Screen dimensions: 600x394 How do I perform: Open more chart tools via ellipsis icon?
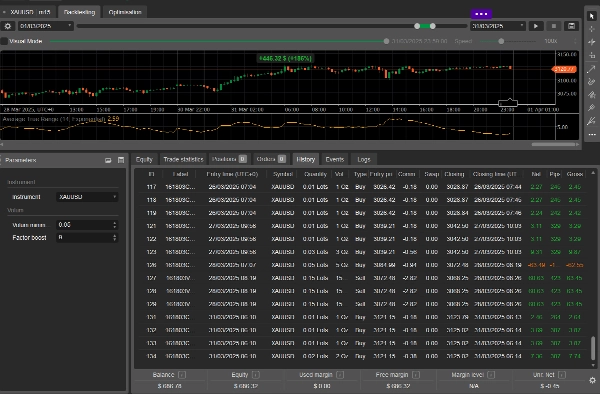592,135
